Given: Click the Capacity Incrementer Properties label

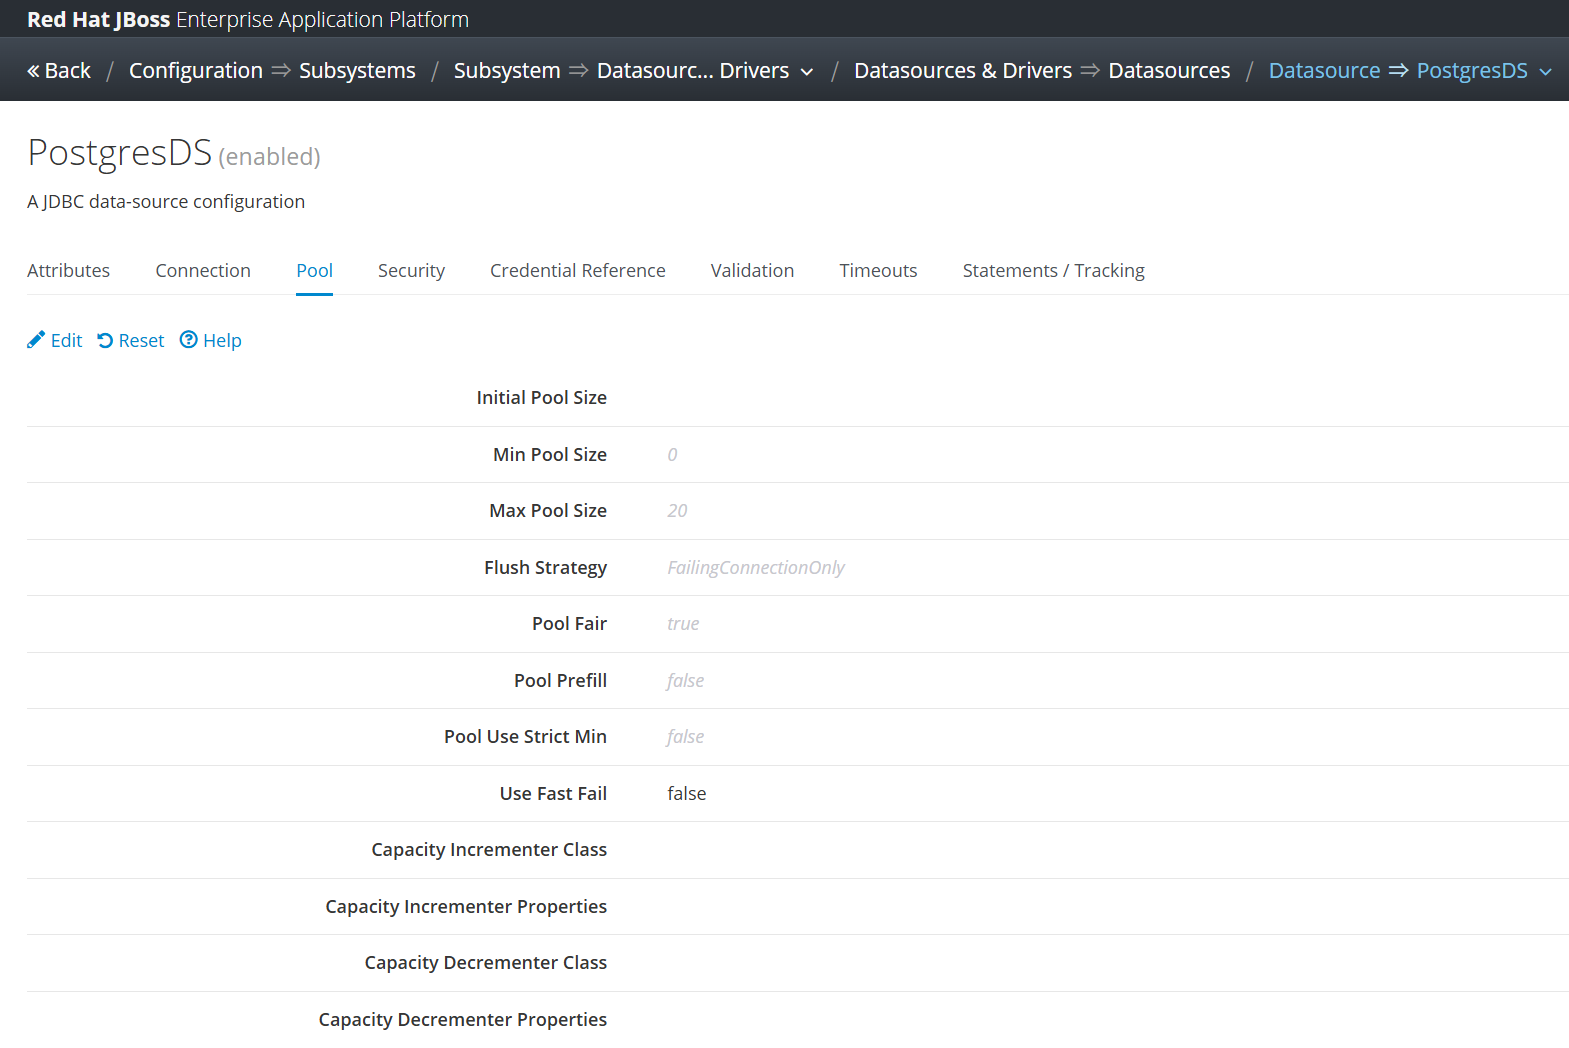Looking at the screenshot, I should (x=466, y=907).
